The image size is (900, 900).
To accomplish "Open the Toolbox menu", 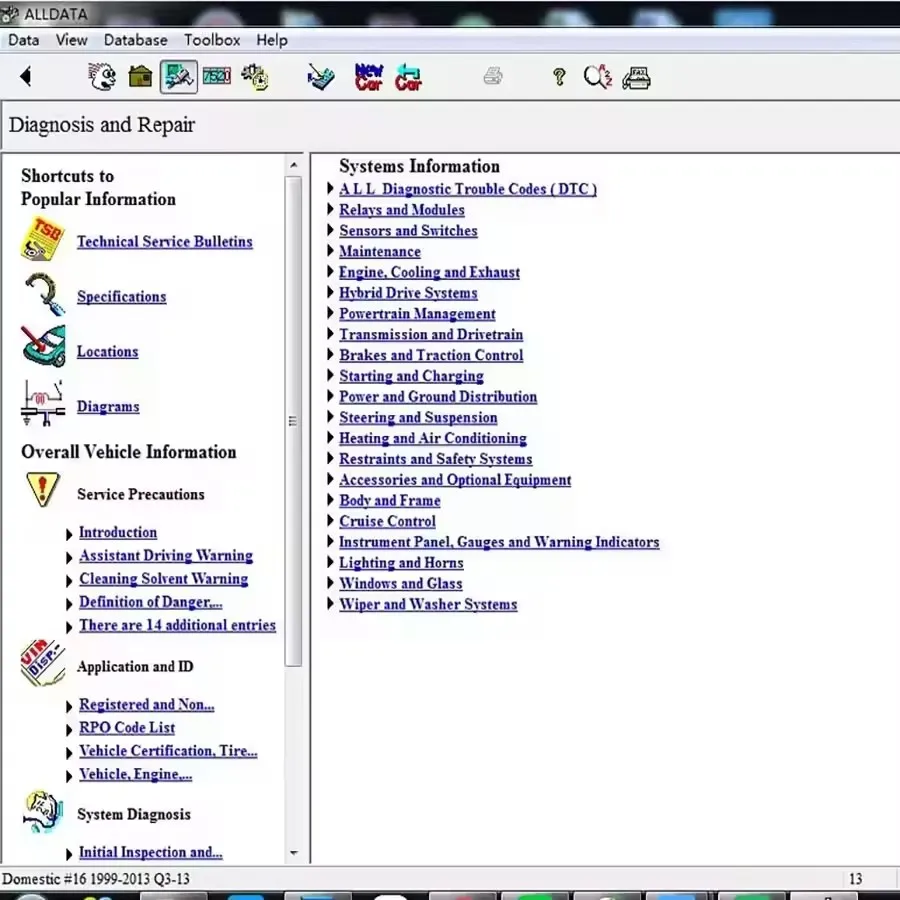I will point(212,40).
